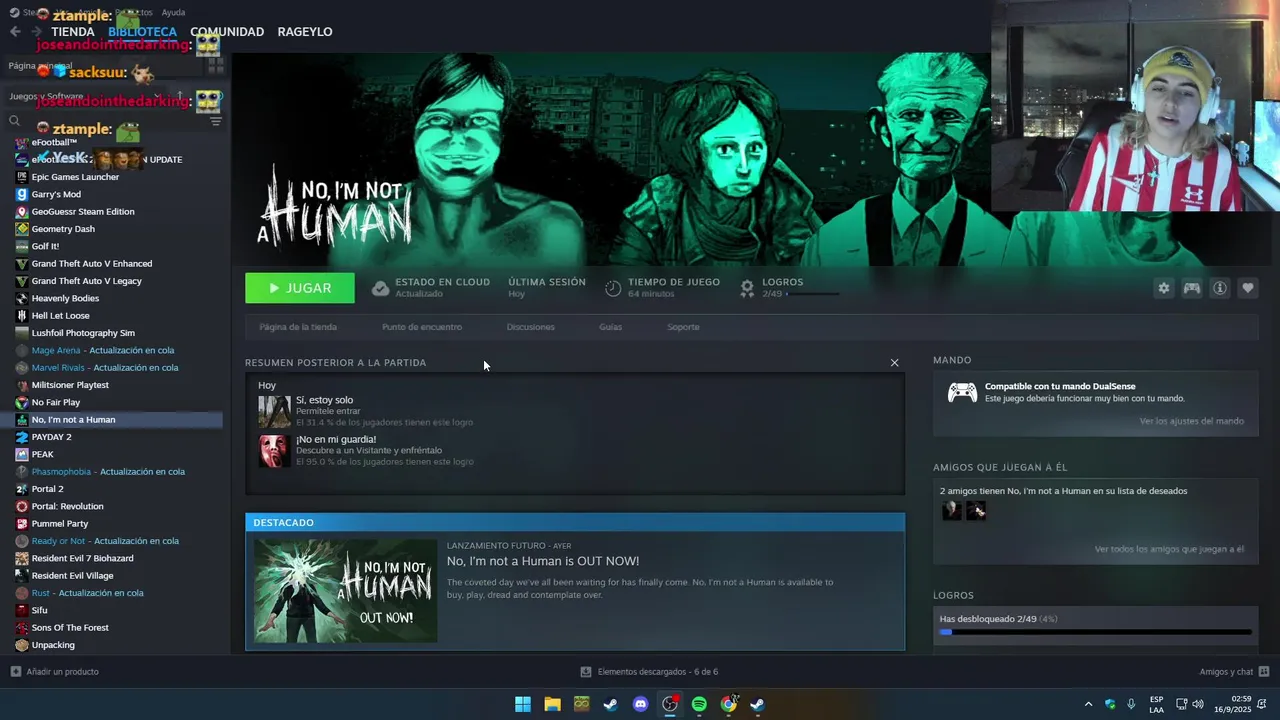Open second wishlist friend avatar
Screen dimensions: 1280x720
point(976,511)
